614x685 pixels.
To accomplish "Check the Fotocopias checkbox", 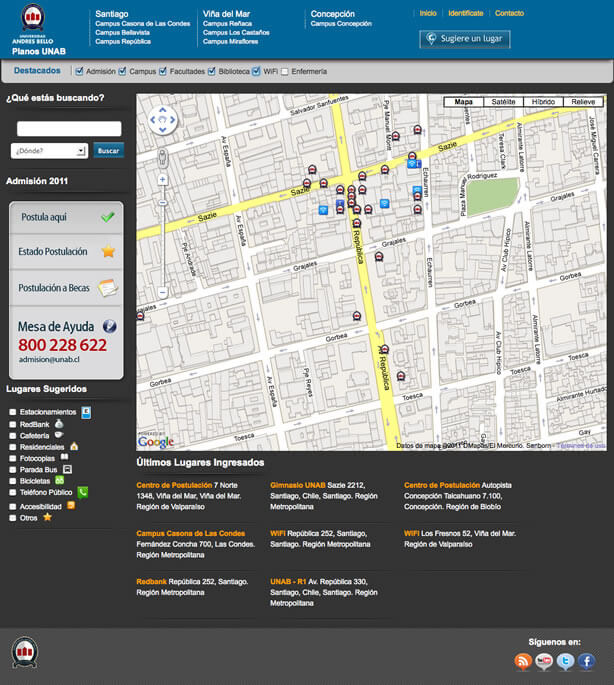I will tap(13, 458).
